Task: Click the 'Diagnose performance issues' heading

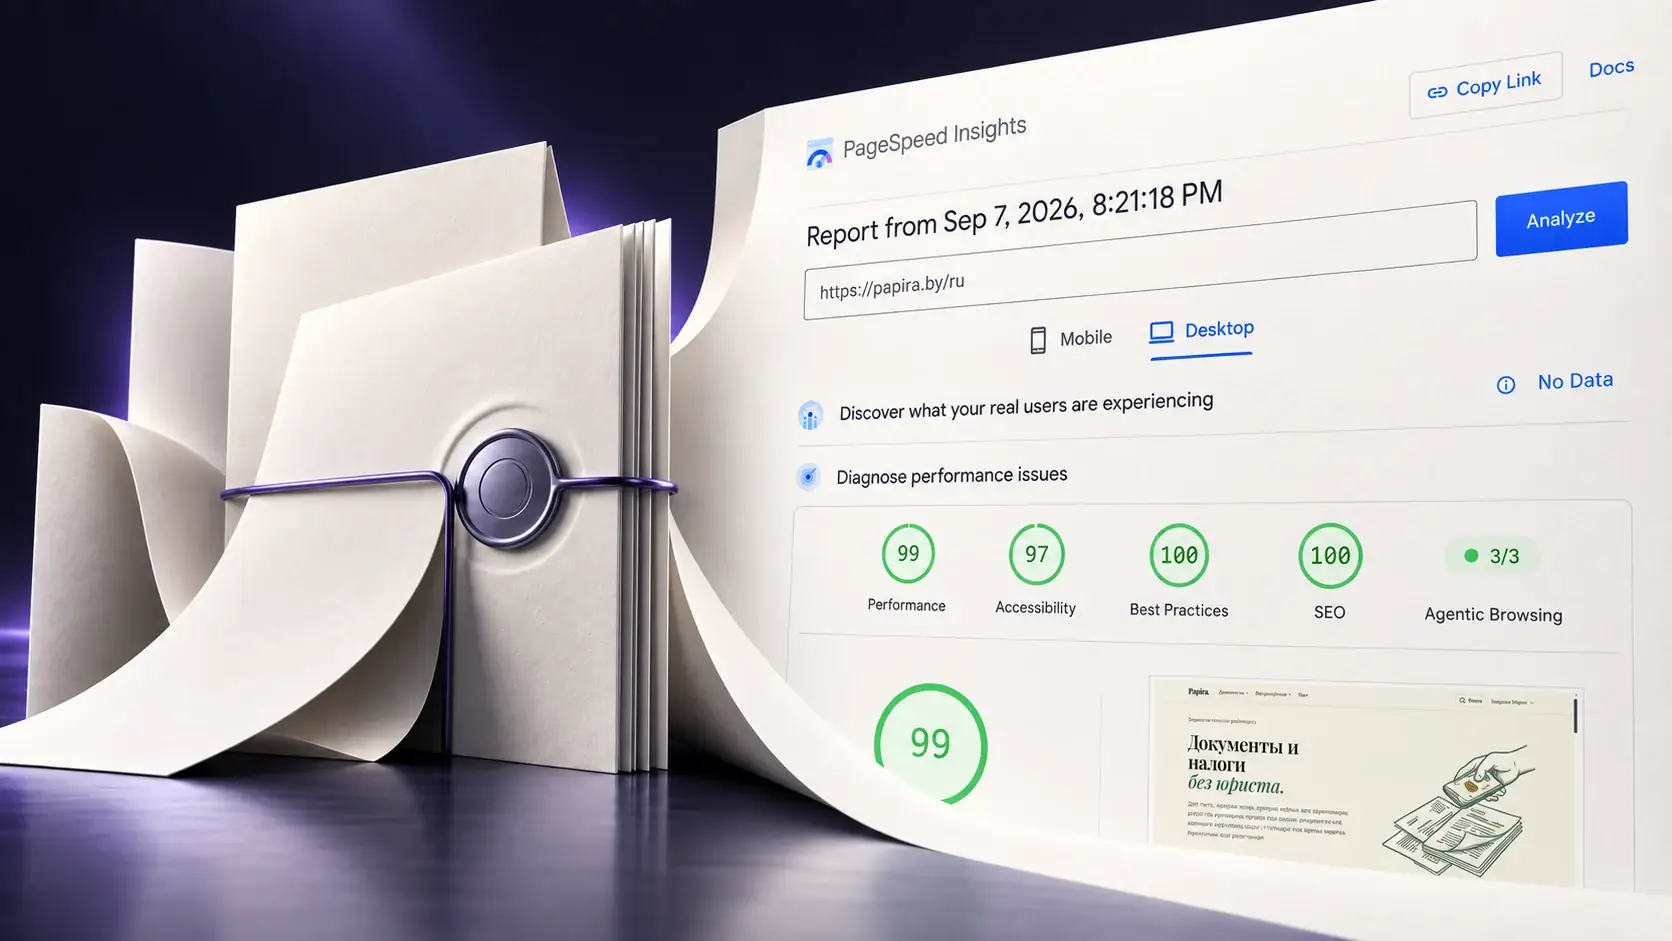Action: pyautogui.click(x=951, y=475)
